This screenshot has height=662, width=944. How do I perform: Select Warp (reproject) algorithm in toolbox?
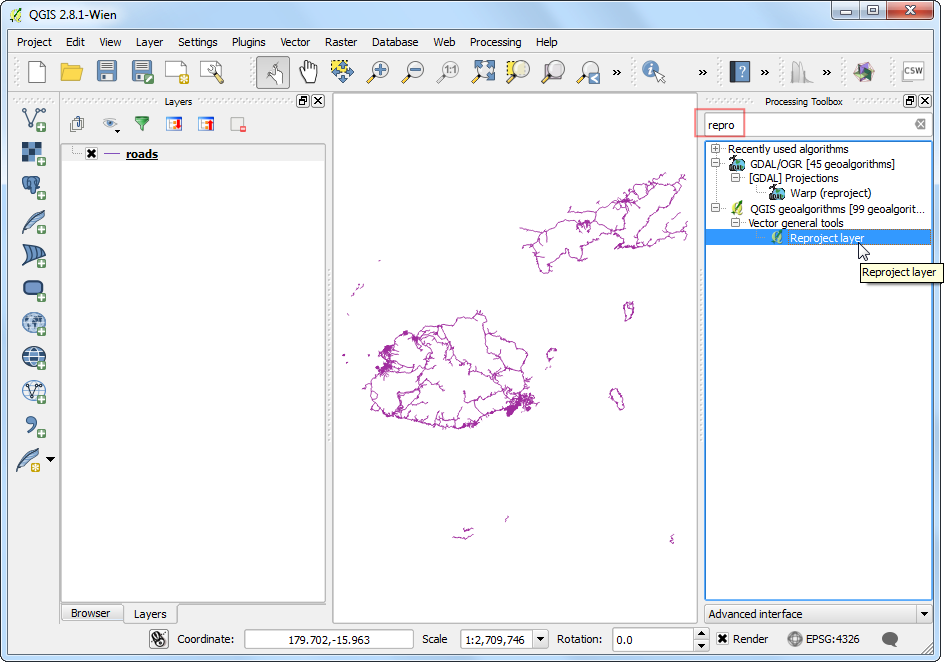coord(830,193)
